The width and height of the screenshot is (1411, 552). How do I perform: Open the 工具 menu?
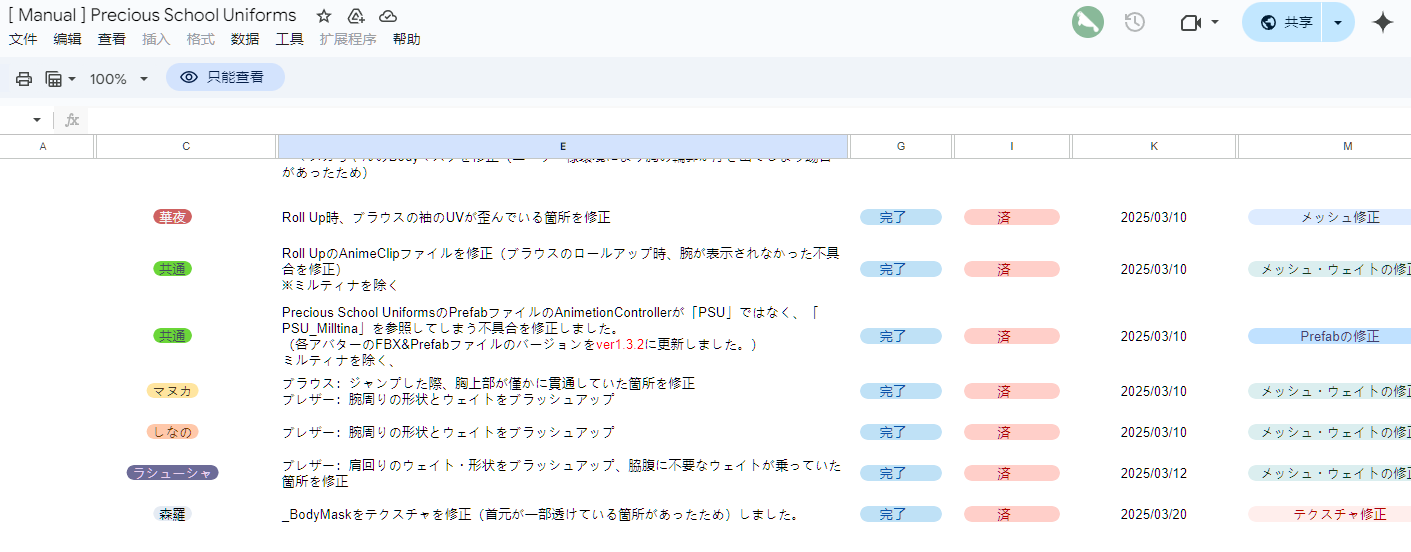coord(290,39)
